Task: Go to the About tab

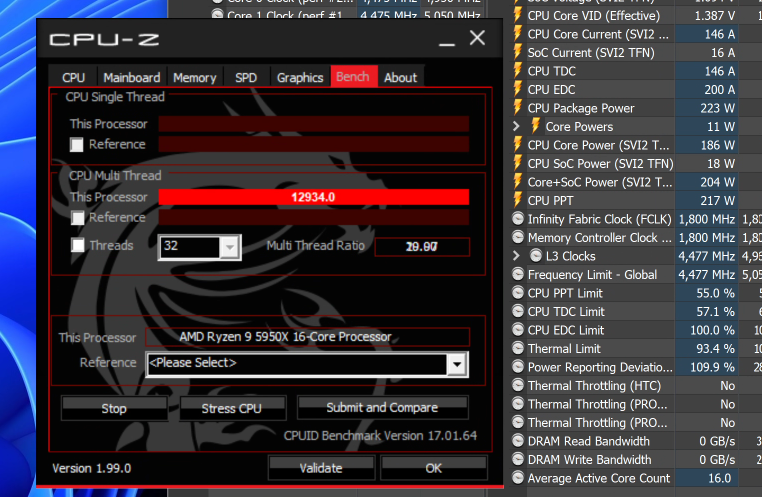Action: pyautogui.click(x=400, y=77)
